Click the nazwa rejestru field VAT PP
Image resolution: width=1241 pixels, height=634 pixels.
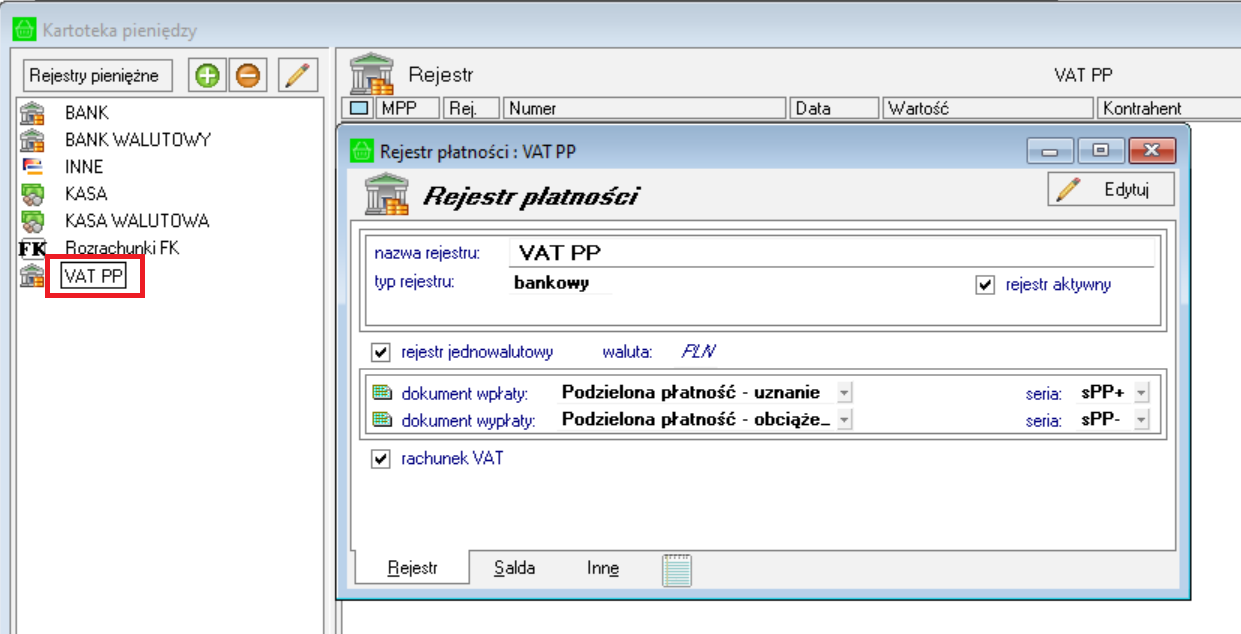pos(832,254)
